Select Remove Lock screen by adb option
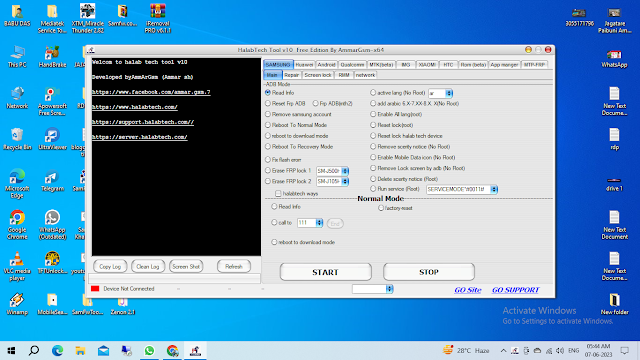Screen dimensions: 640x360 click(373, 168)
